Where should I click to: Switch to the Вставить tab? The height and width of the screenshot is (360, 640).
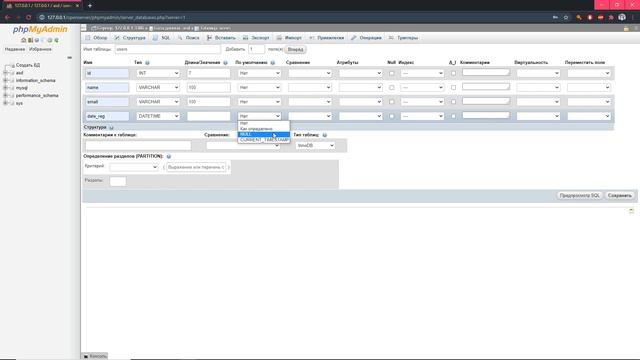221,38
